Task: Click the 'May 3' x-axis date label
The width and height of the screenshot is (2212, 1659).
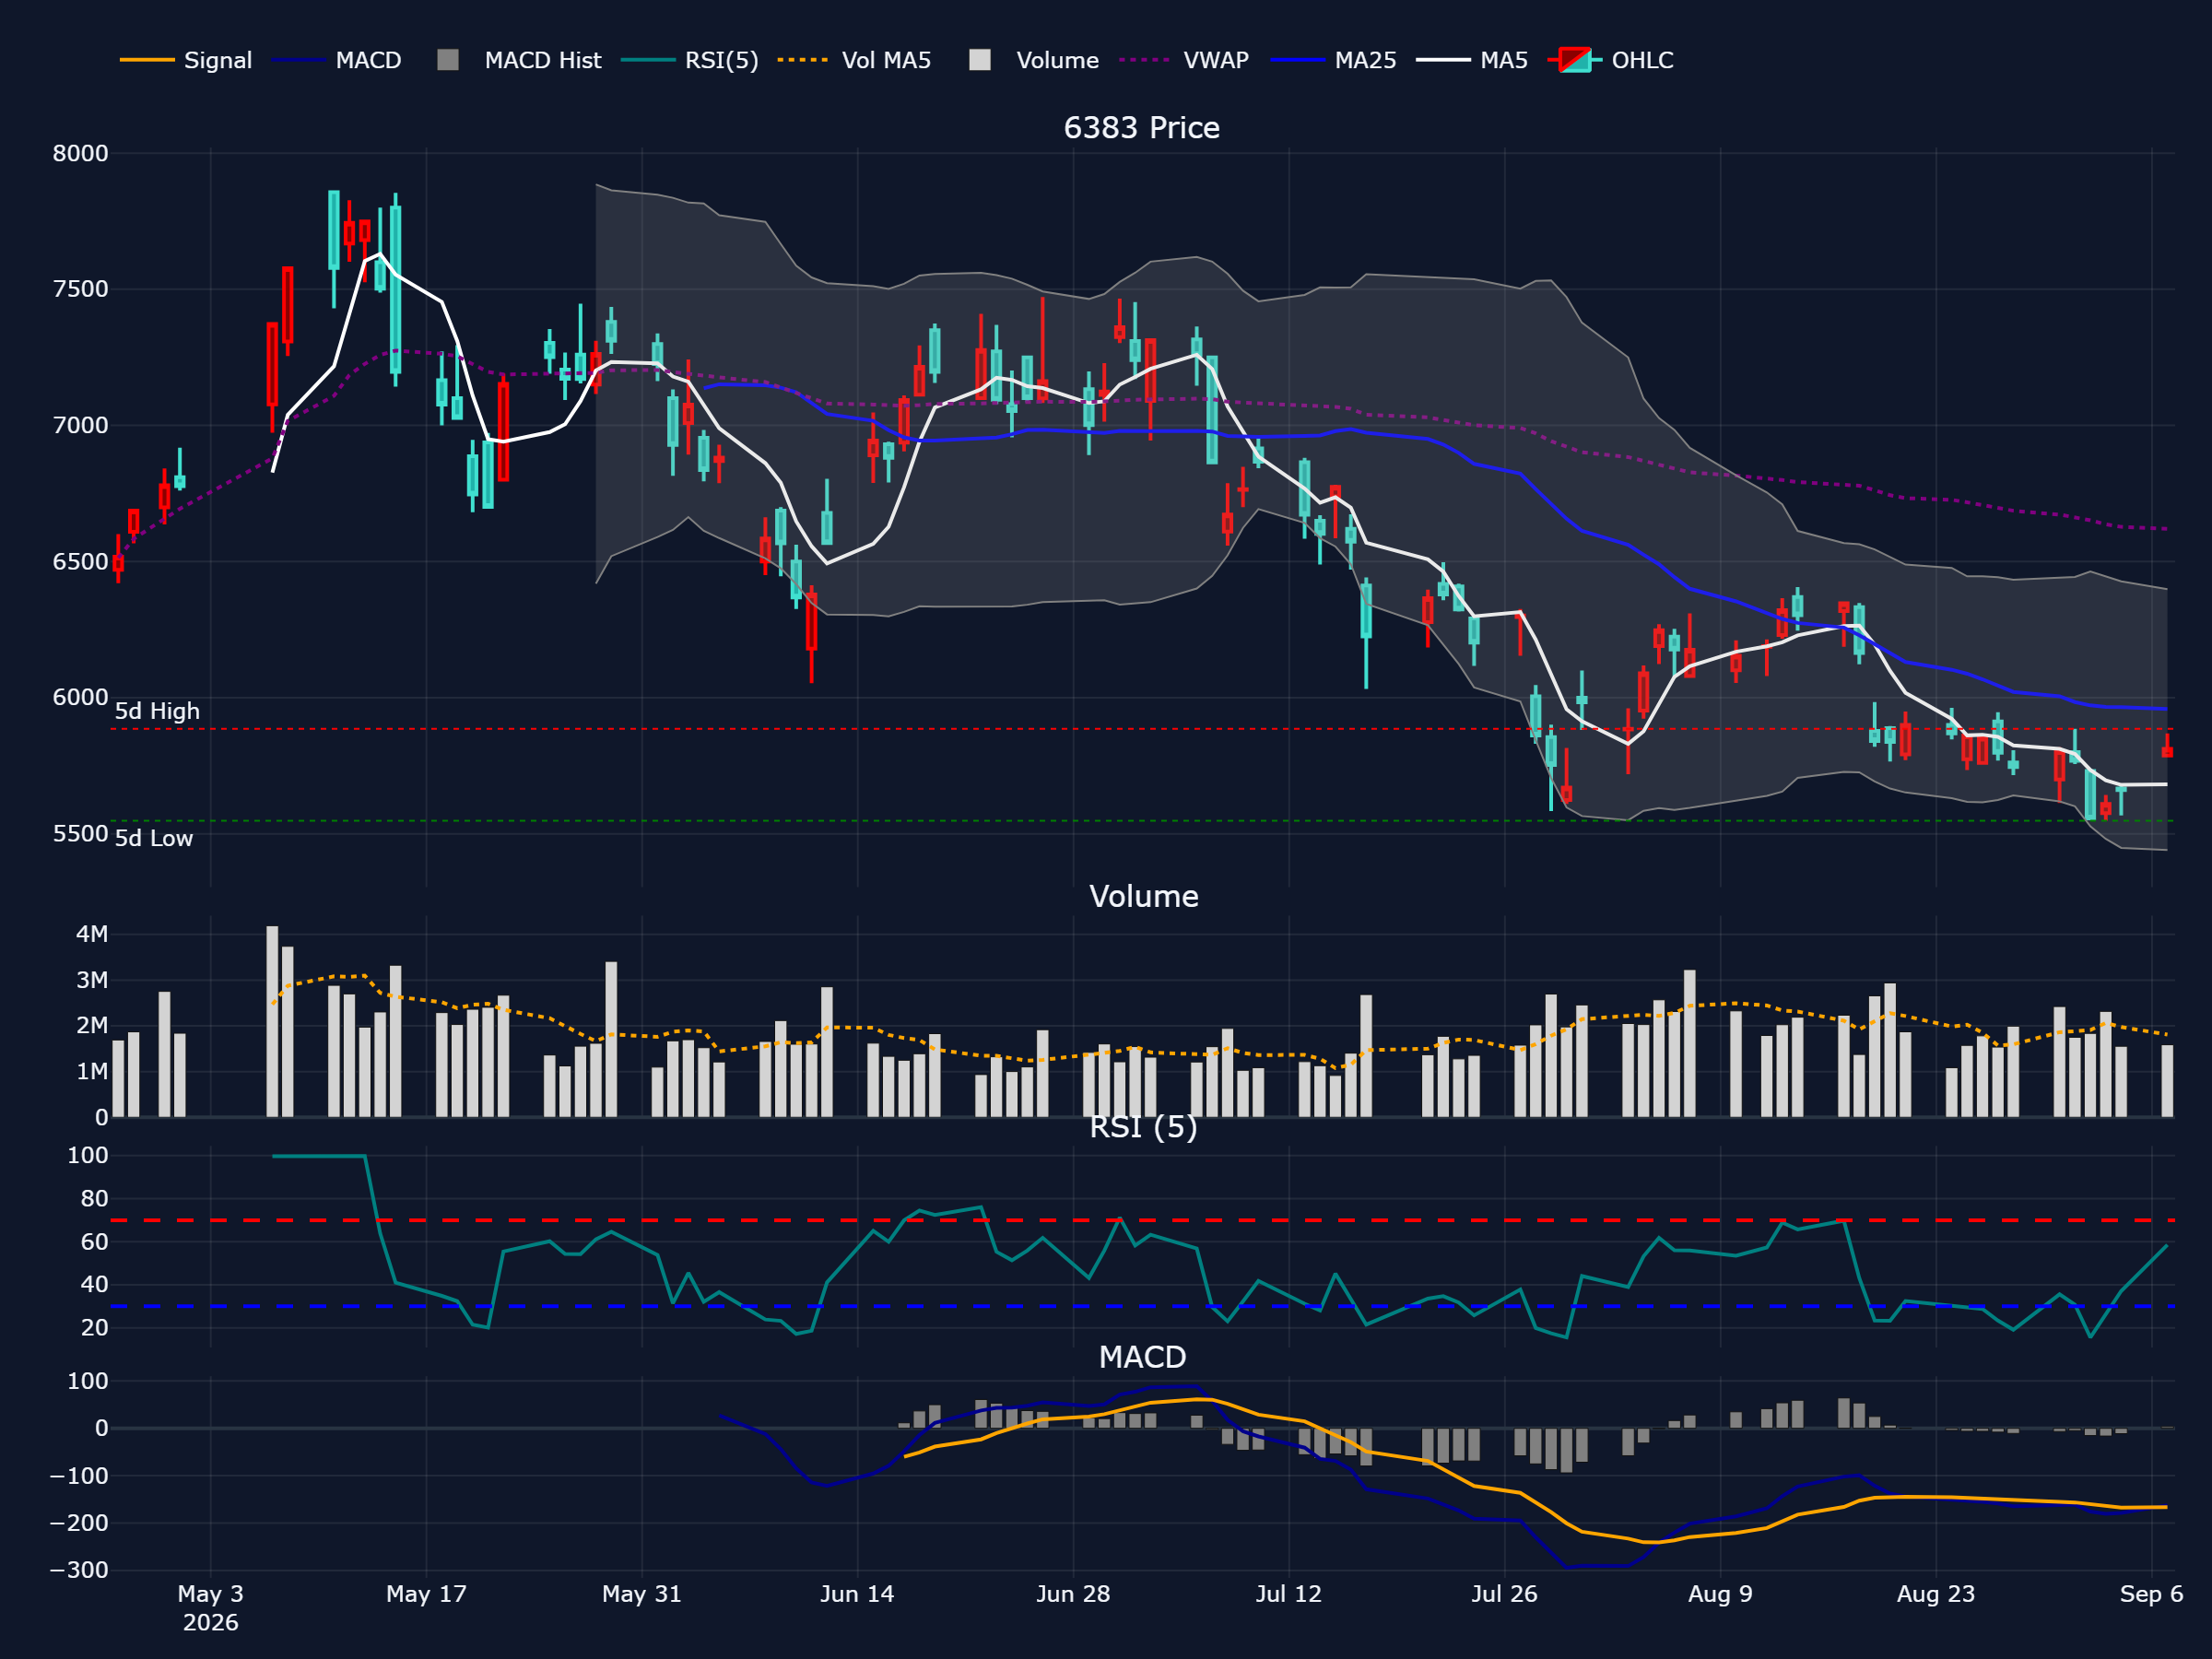Action: click(211, 1594)
